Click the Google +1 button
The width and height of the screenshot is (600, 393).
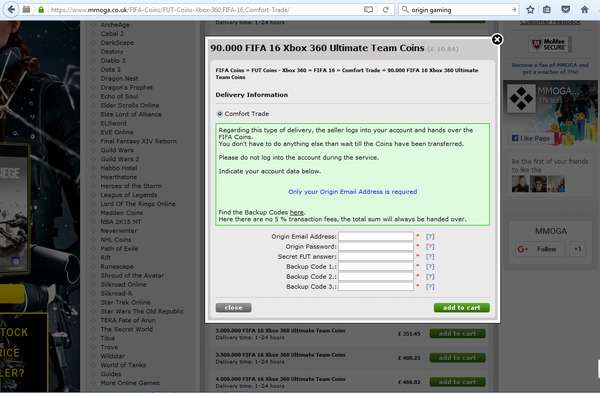pos(577,249)
